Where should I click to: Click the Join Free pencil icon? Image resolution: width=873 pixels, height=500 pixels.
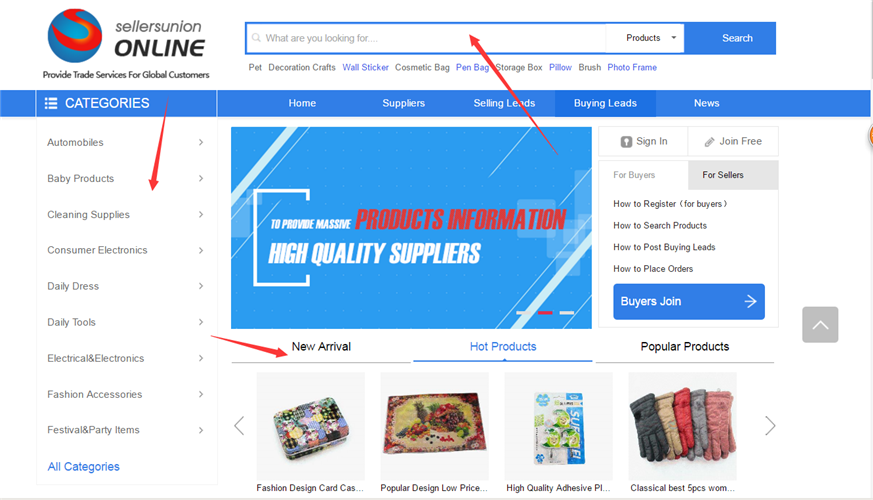click(x=709, y=142)
